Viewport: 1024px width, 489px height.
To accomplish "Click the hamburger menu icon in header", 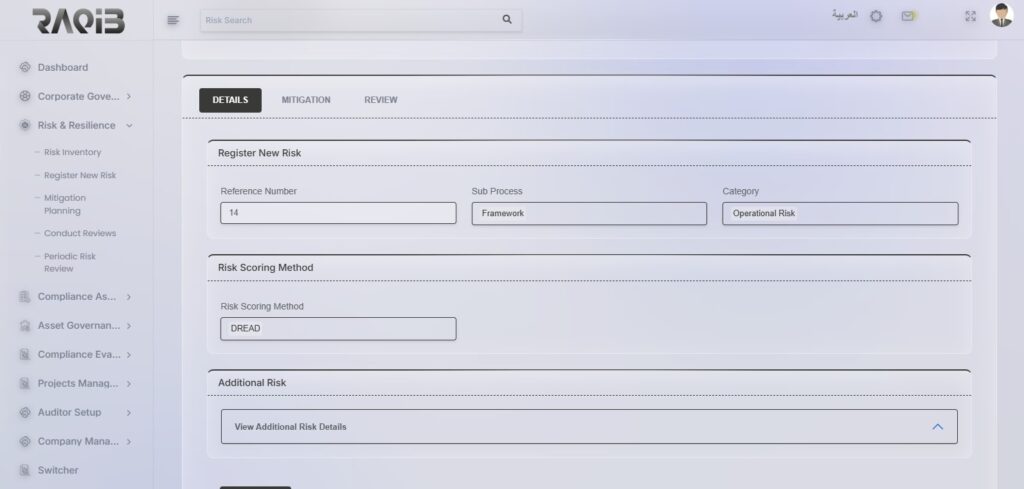I will [x=173, y=19].
